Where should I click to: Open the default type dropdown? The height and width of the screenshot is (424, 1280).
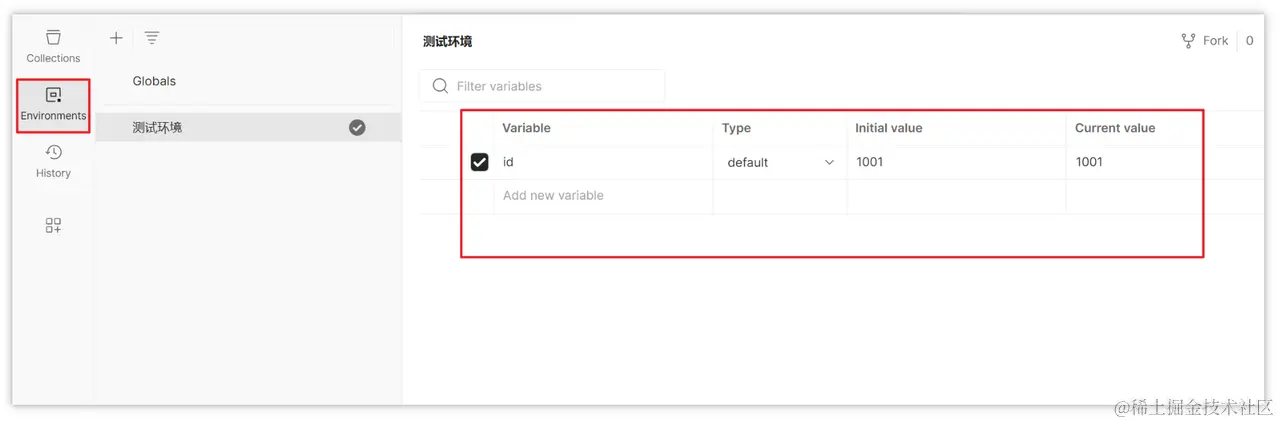[x=780, y=162]
